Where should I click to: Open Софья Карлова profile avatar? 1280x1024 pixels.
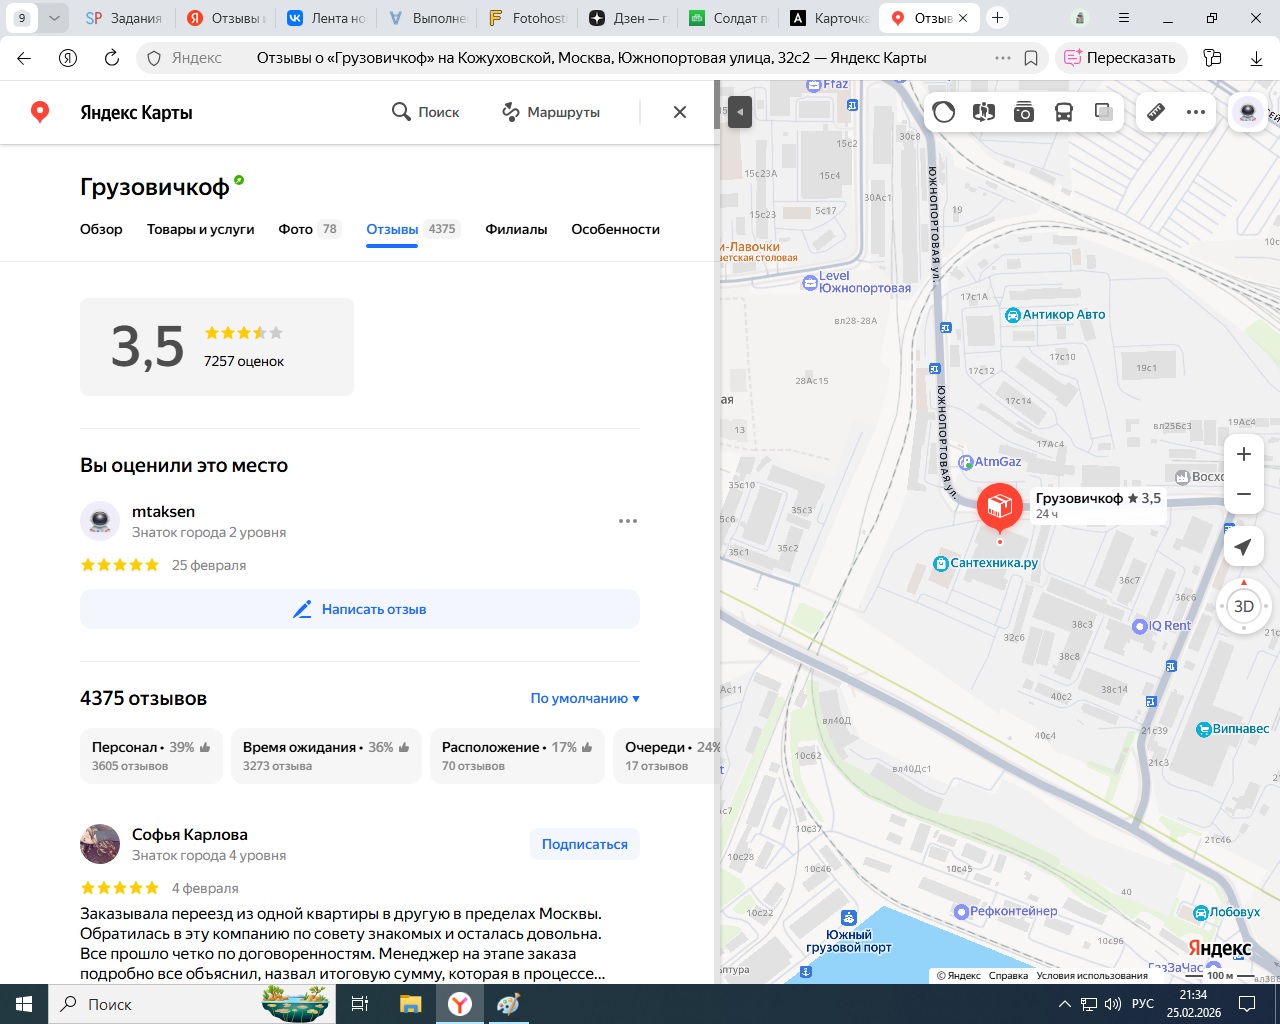coord(100,844)
